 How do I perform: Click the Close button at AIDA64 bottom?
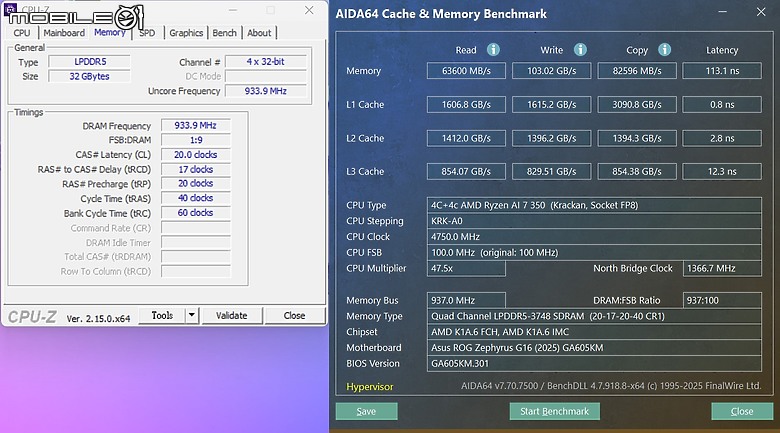click(742, 411)
